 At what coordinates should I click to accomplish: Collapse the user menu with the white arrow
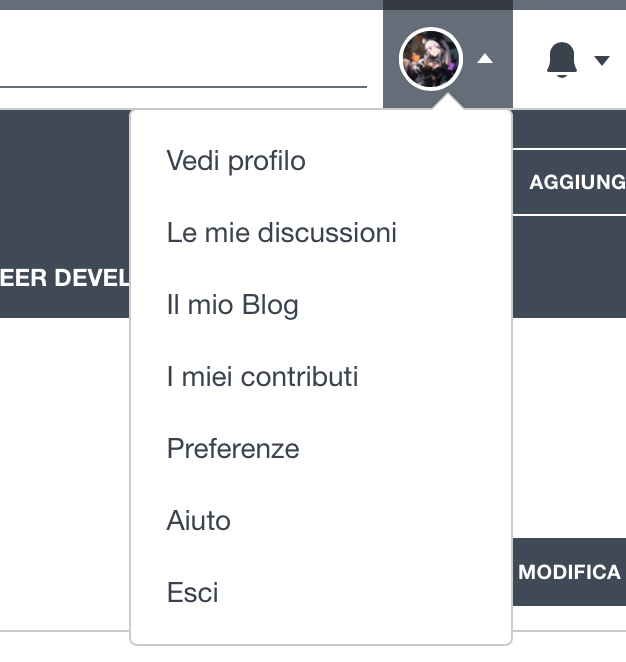(x=485, y=59)
